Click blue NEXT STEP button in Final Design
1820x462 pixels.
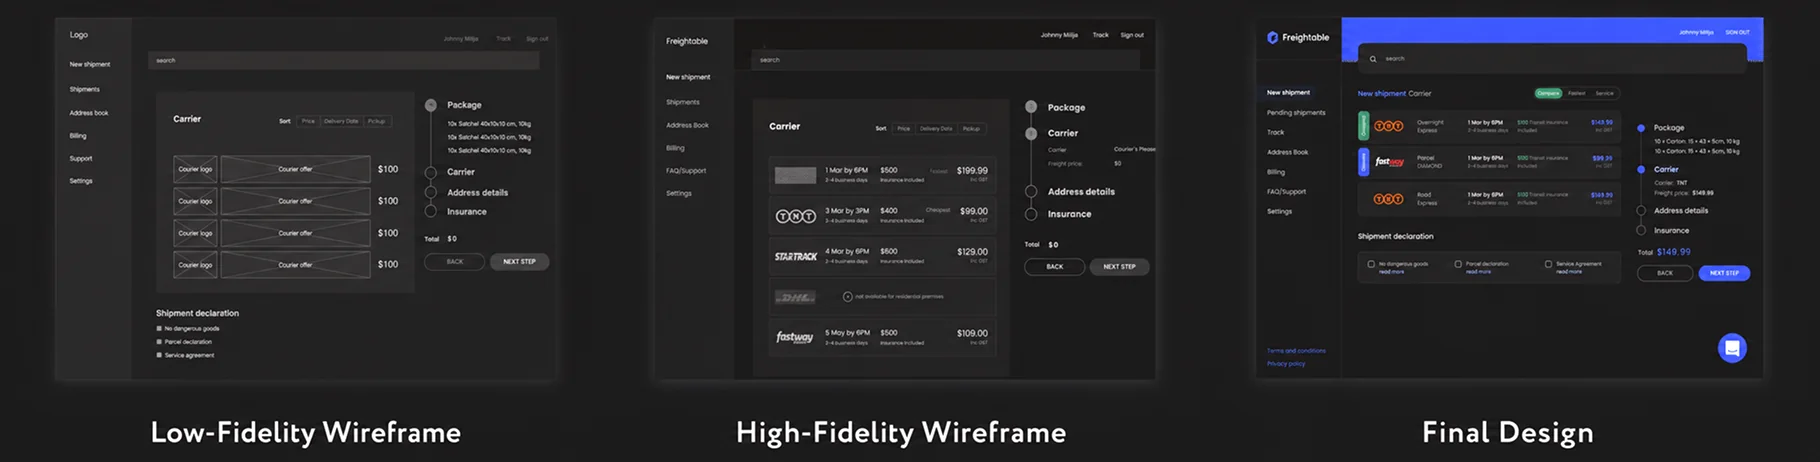[x=1724, y=273]
